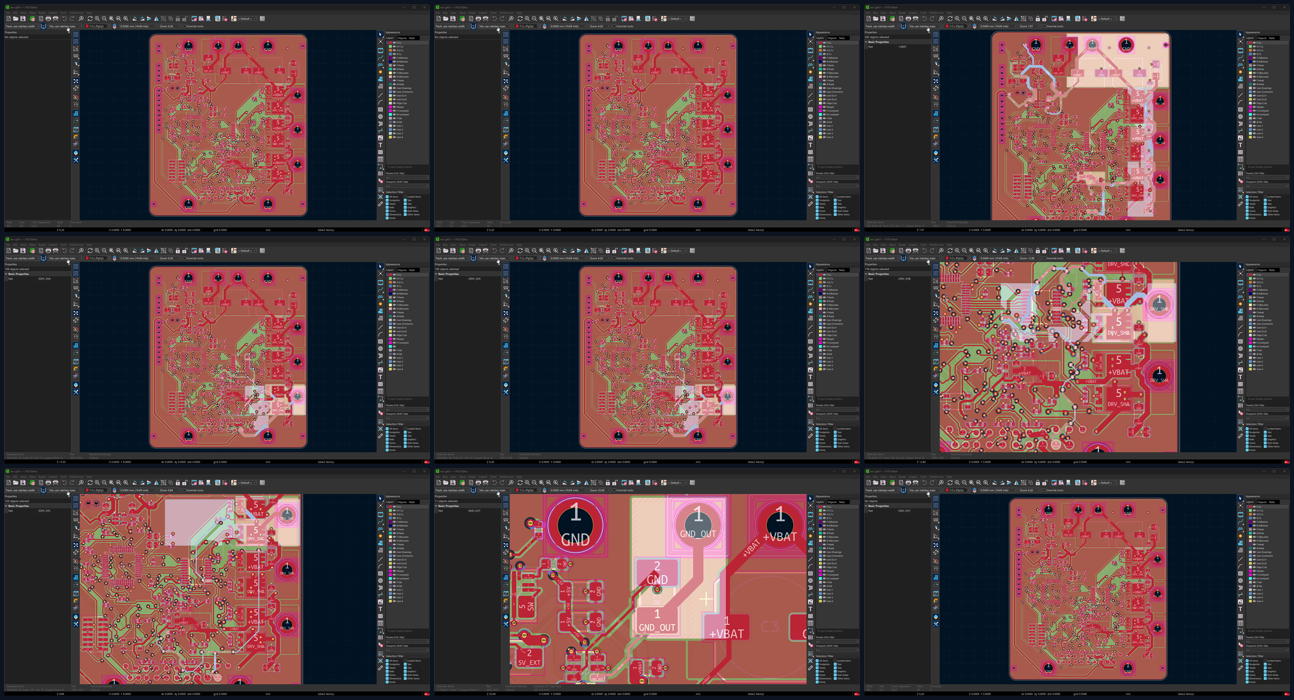Open via size dropdown in top-center window

495,26
